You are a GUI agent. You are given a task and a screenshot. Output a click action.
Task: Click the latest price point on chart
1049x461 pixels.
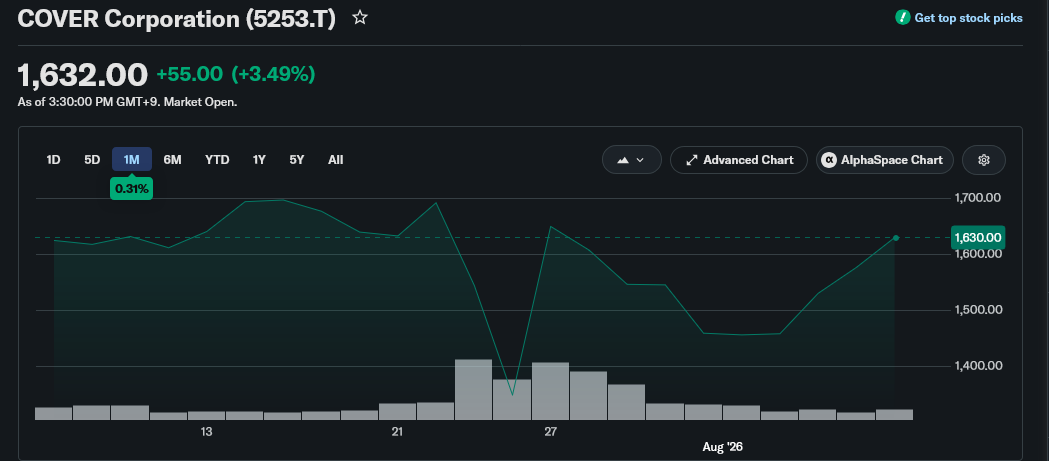coord(896,238)
